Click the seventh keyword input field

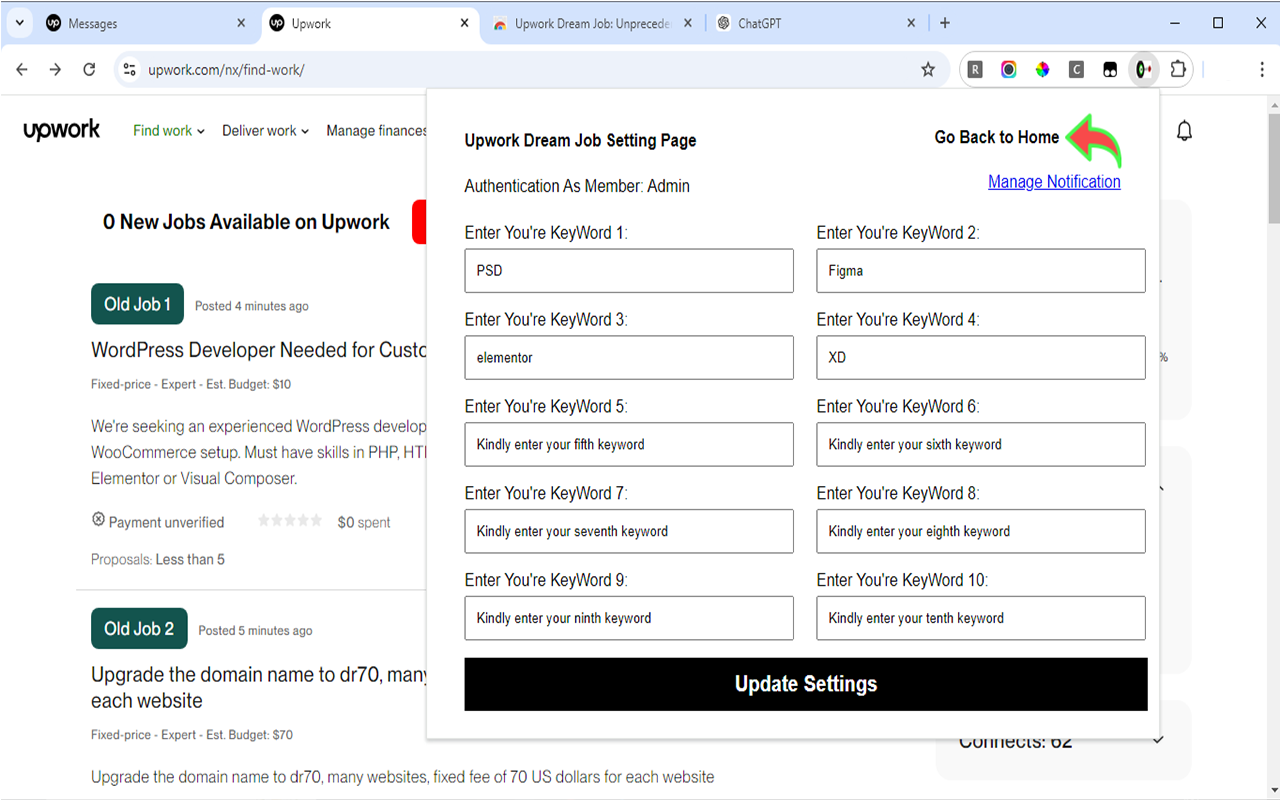pos(629,531)
